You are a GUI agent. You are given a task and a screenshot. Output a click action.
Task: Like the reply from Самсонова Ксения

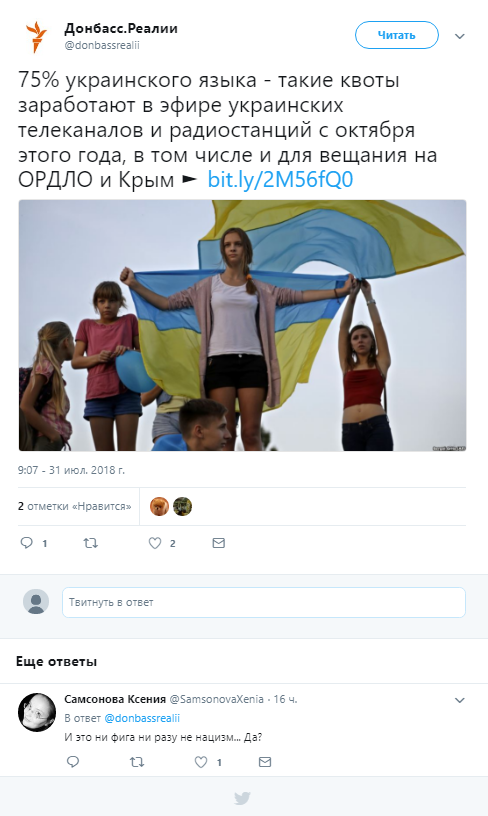(x=201, y=762)
